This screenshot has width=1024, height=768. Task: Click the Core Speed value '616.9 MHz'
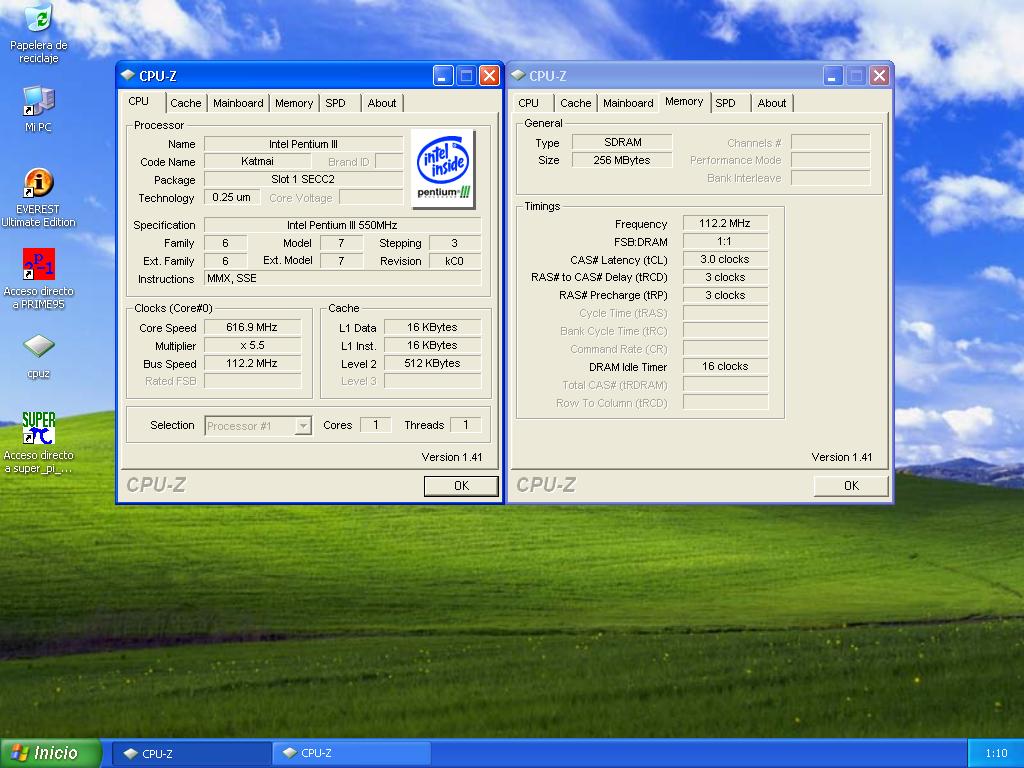252,328
